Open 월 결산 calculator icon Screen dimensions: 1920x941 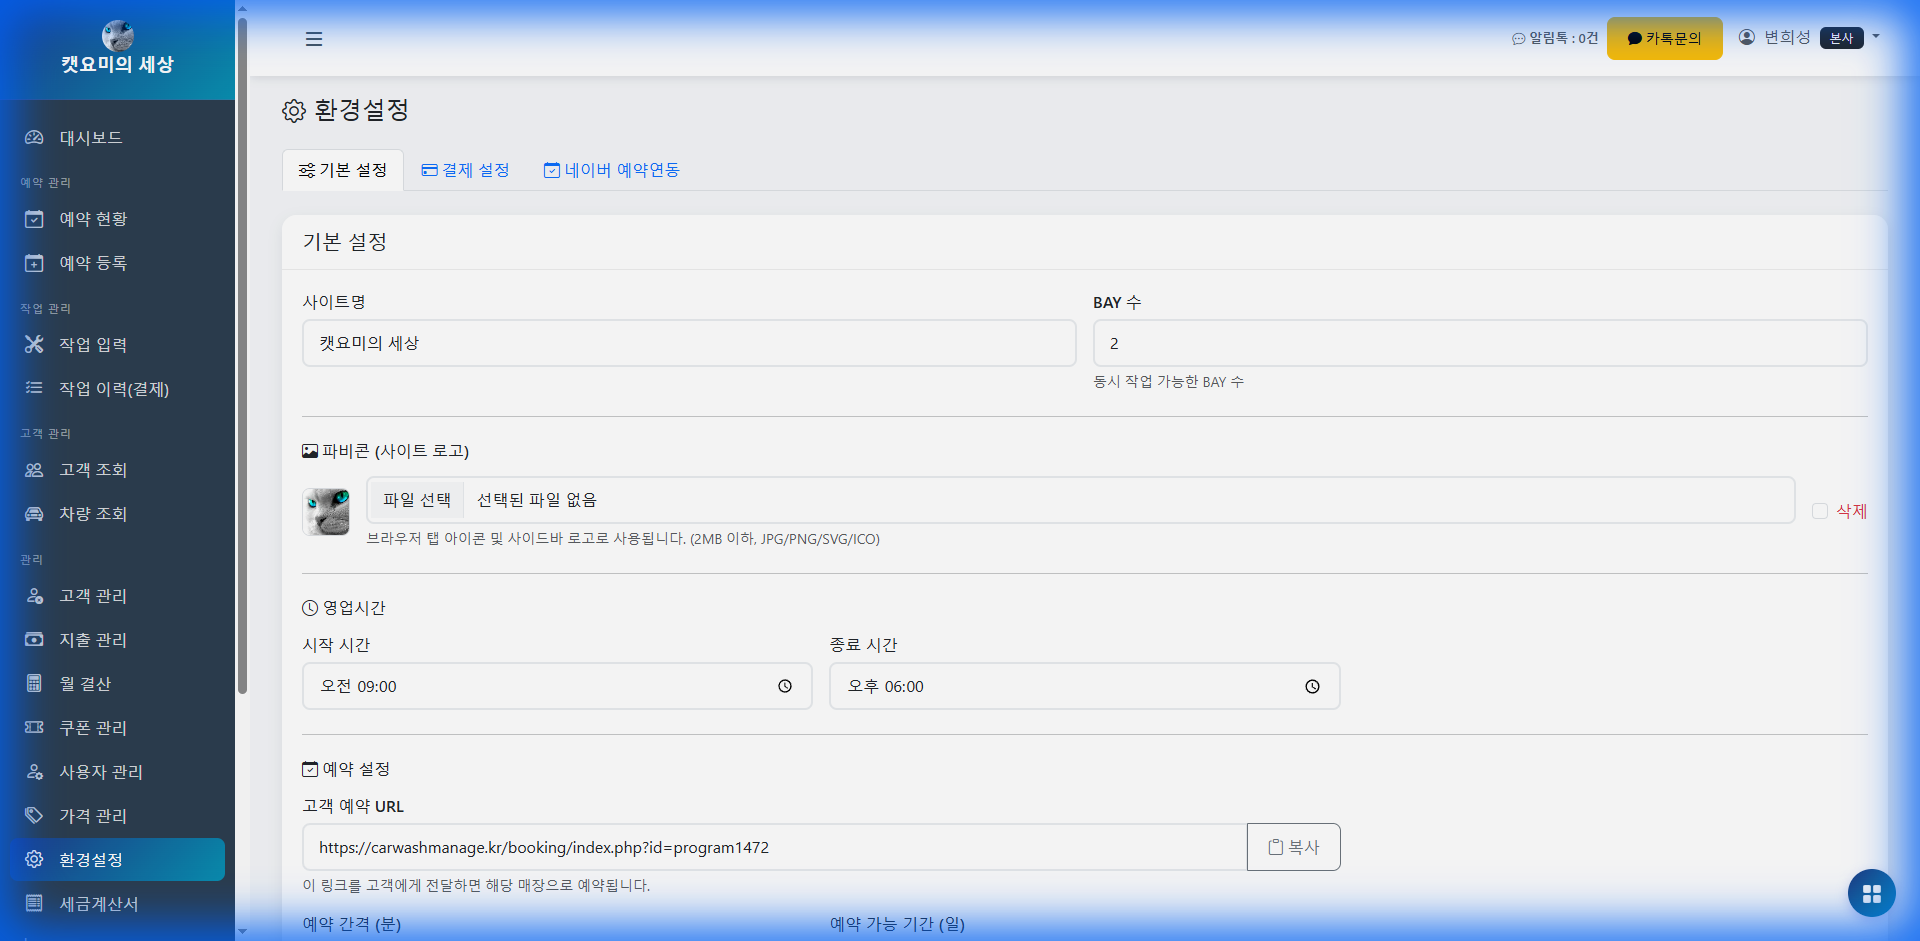(x=34, y=684)
